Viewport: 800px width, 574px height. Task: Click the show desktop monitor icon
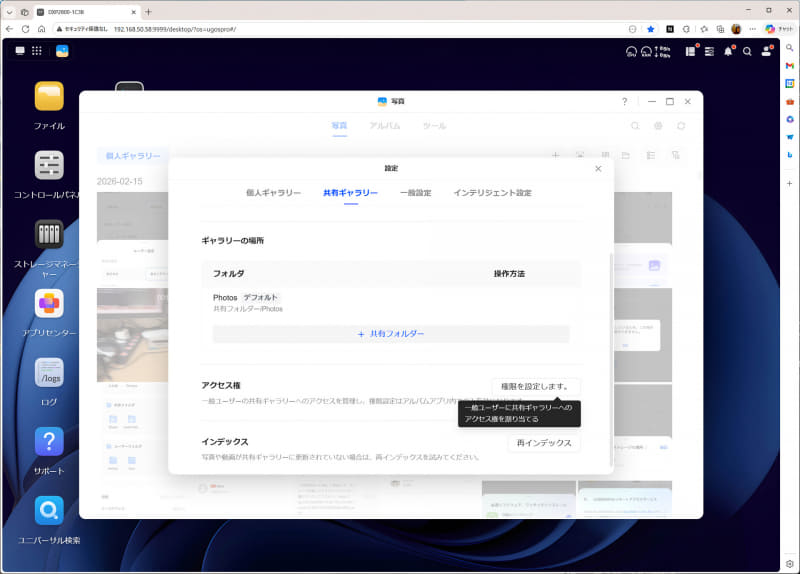(x=20, y=51)
